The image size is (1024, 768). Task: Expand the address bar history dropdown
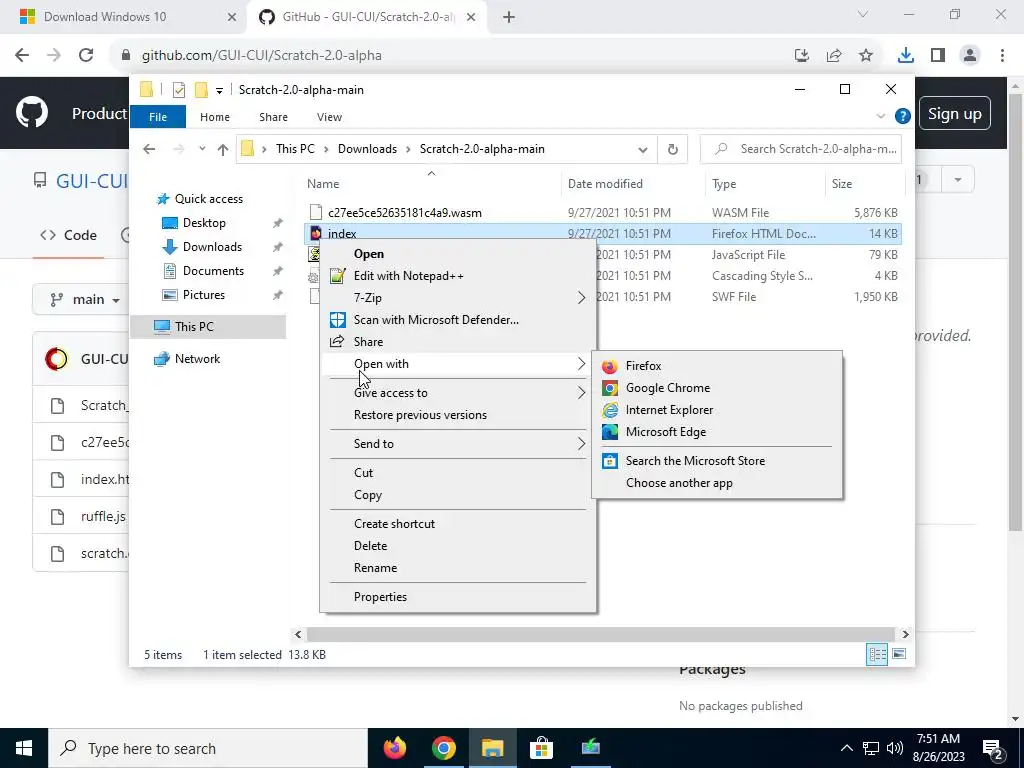pyautogui.click(x=643, y=150)
